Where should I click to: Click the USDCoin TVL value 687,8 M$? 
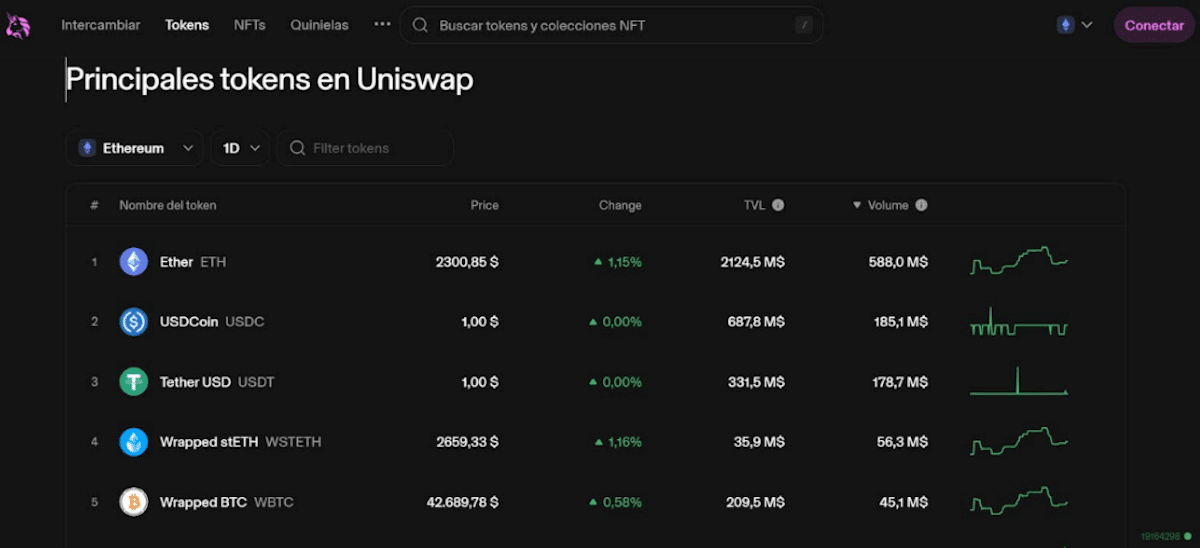(x=756, y=322)
